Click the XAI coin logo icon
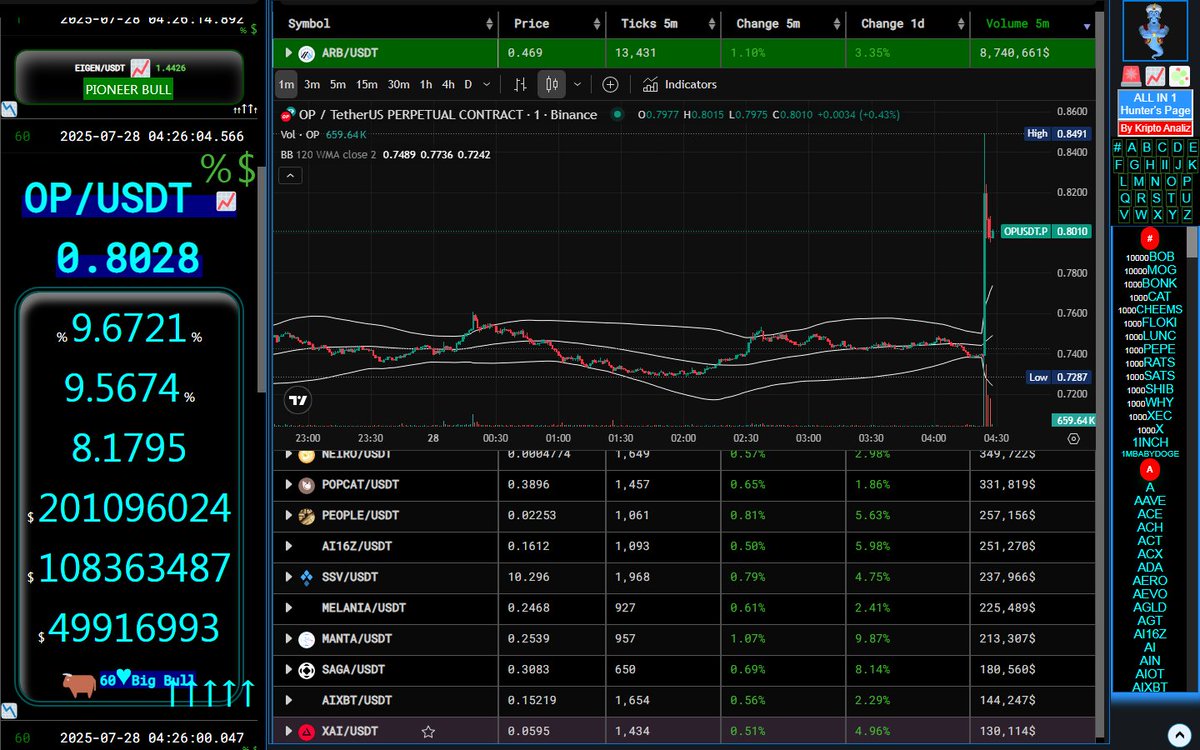 (307, 732)
